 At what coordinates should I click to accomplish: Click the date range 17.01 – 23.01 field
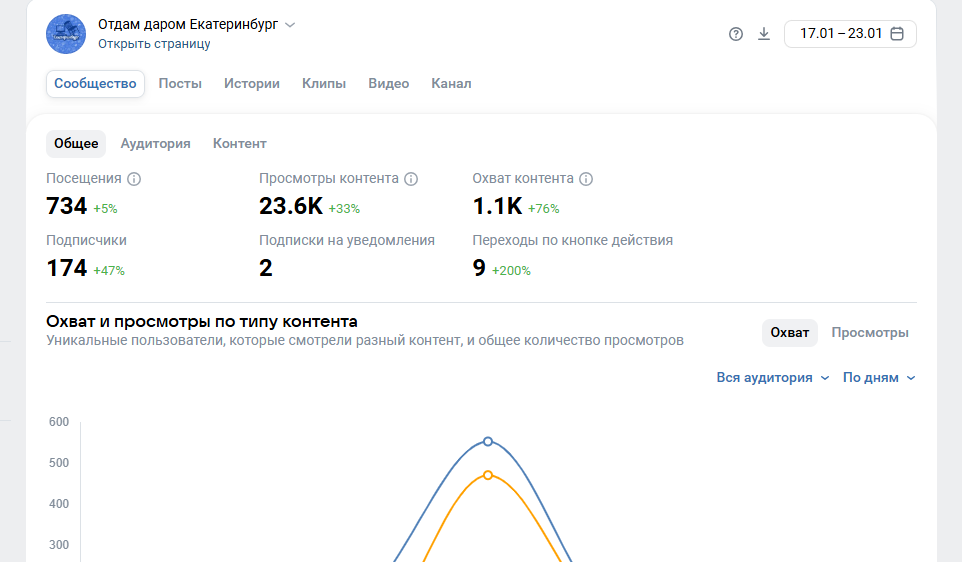click(840, 34)
